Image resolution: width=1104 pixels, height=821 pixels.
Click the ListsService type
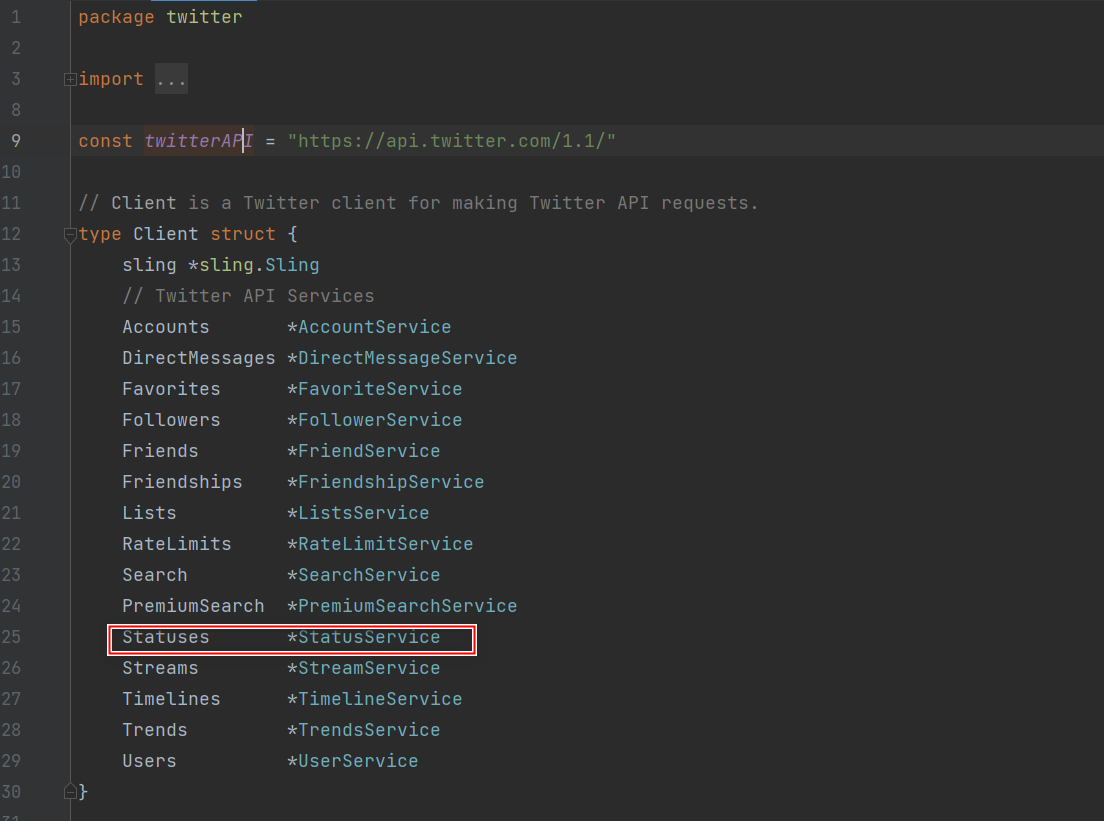tap(363, 513)
